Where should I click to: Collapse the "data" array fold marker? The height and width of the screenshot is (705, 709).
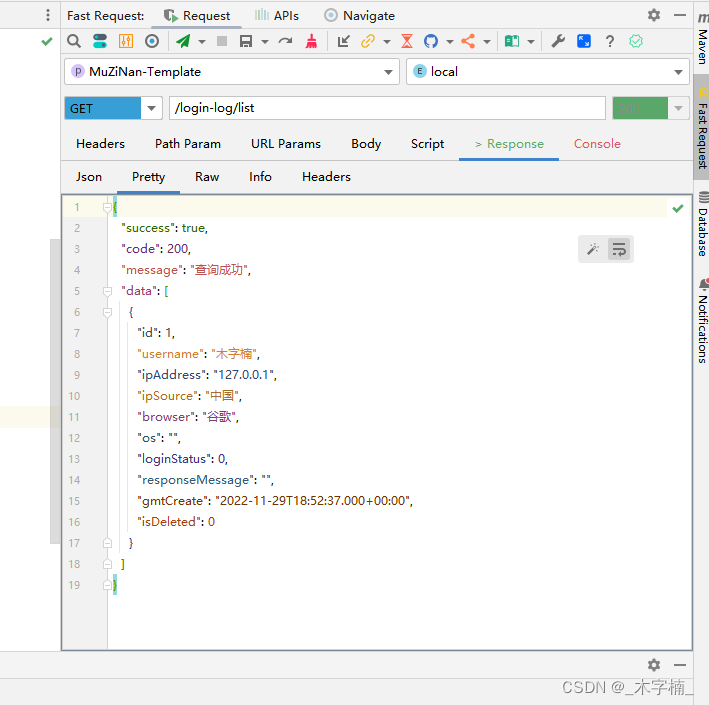click(x=107, y=291)
